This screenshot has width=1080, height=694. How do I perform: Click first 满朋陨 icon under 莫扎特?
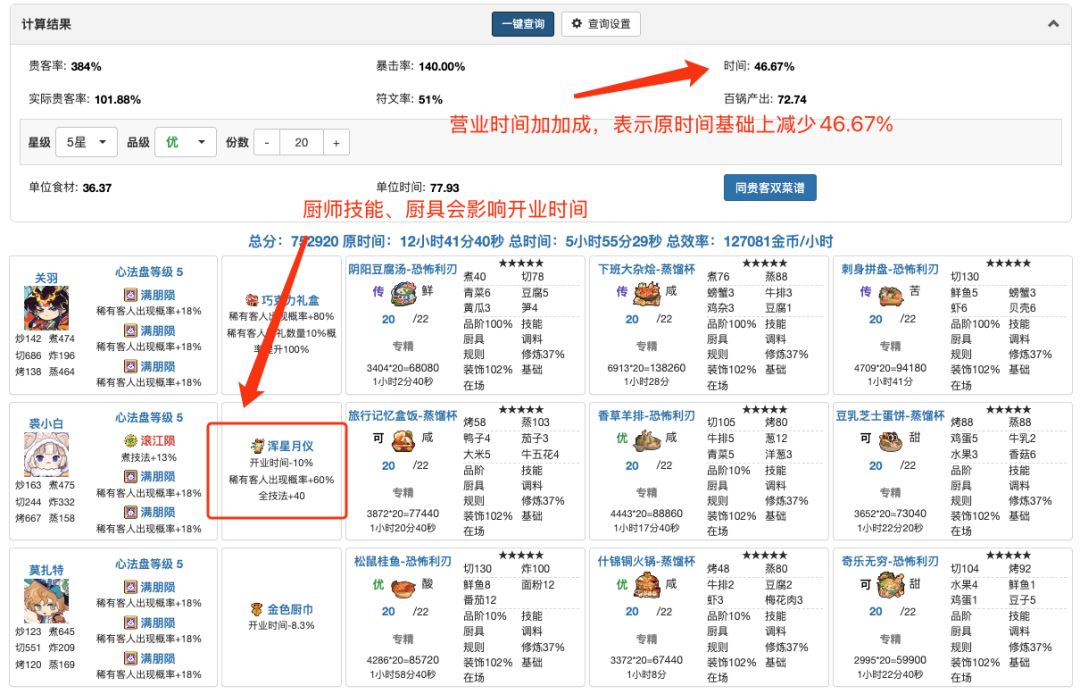130,587
